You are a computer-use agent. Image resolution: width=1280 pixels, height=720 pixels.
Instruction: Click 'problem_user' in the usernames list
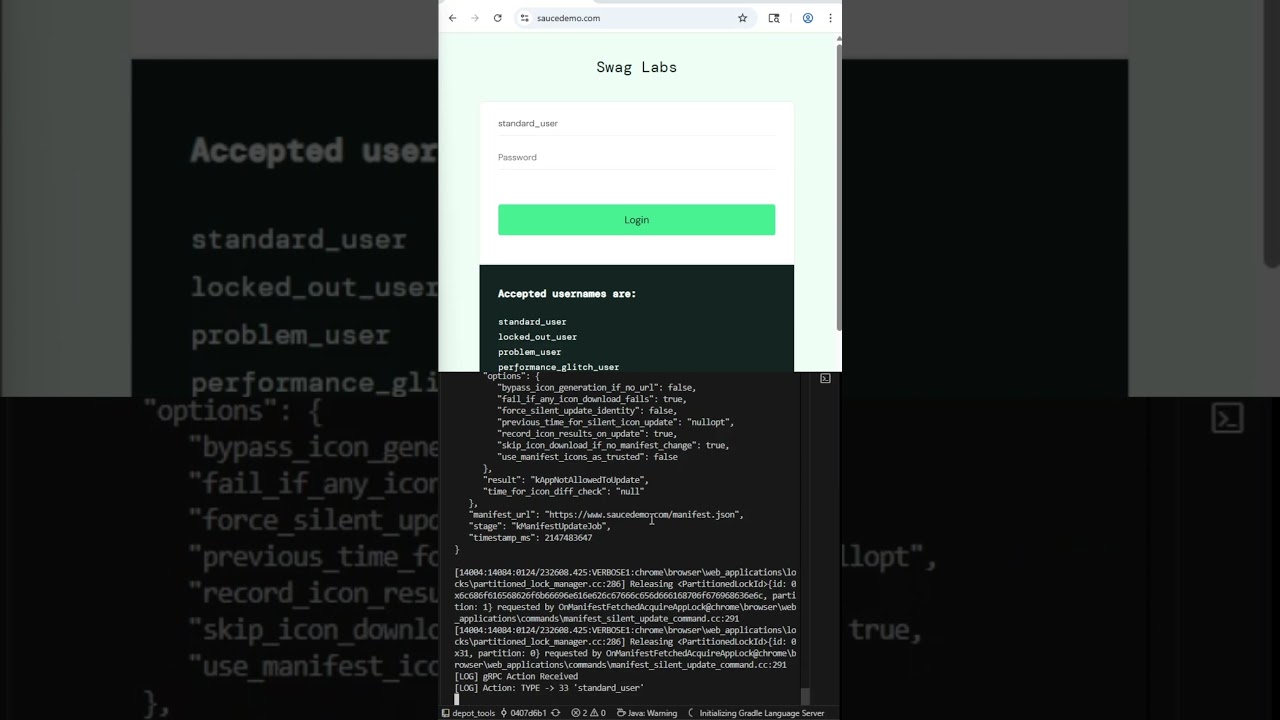click(x=530, y=352)
